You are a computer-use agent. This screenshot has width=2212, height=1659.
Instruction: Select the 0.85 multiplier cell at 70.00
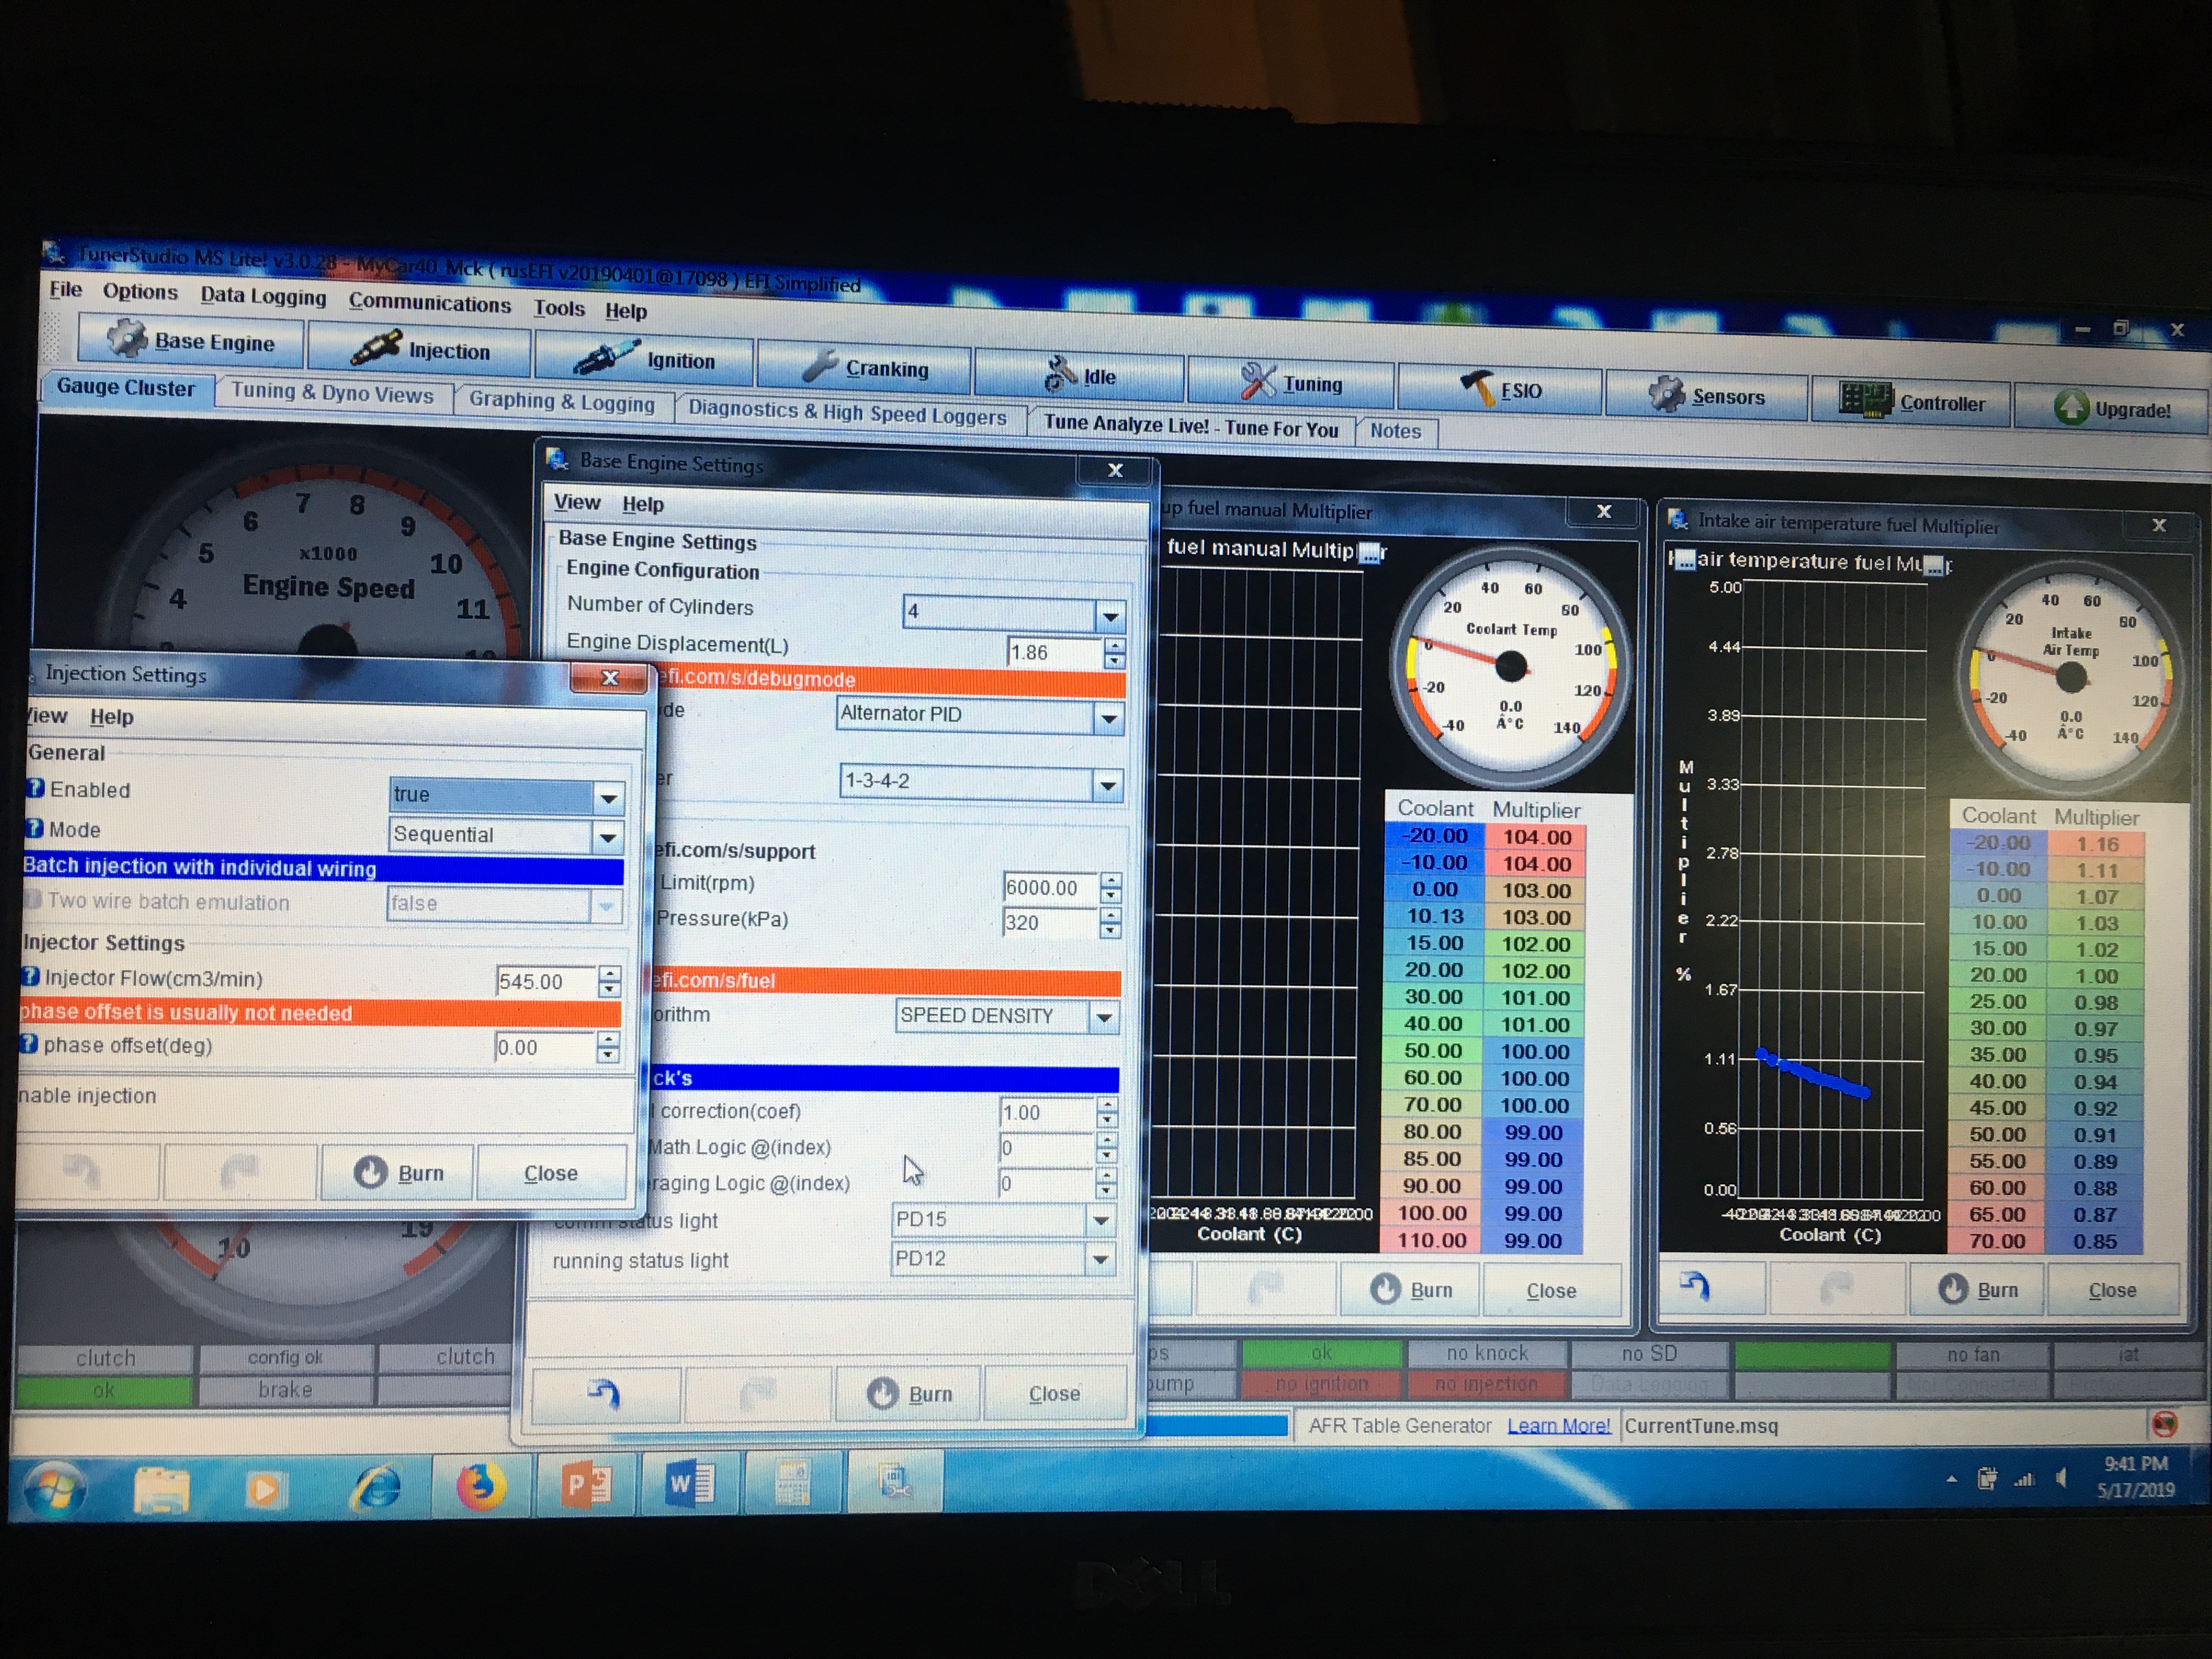coord(2094,1241)
